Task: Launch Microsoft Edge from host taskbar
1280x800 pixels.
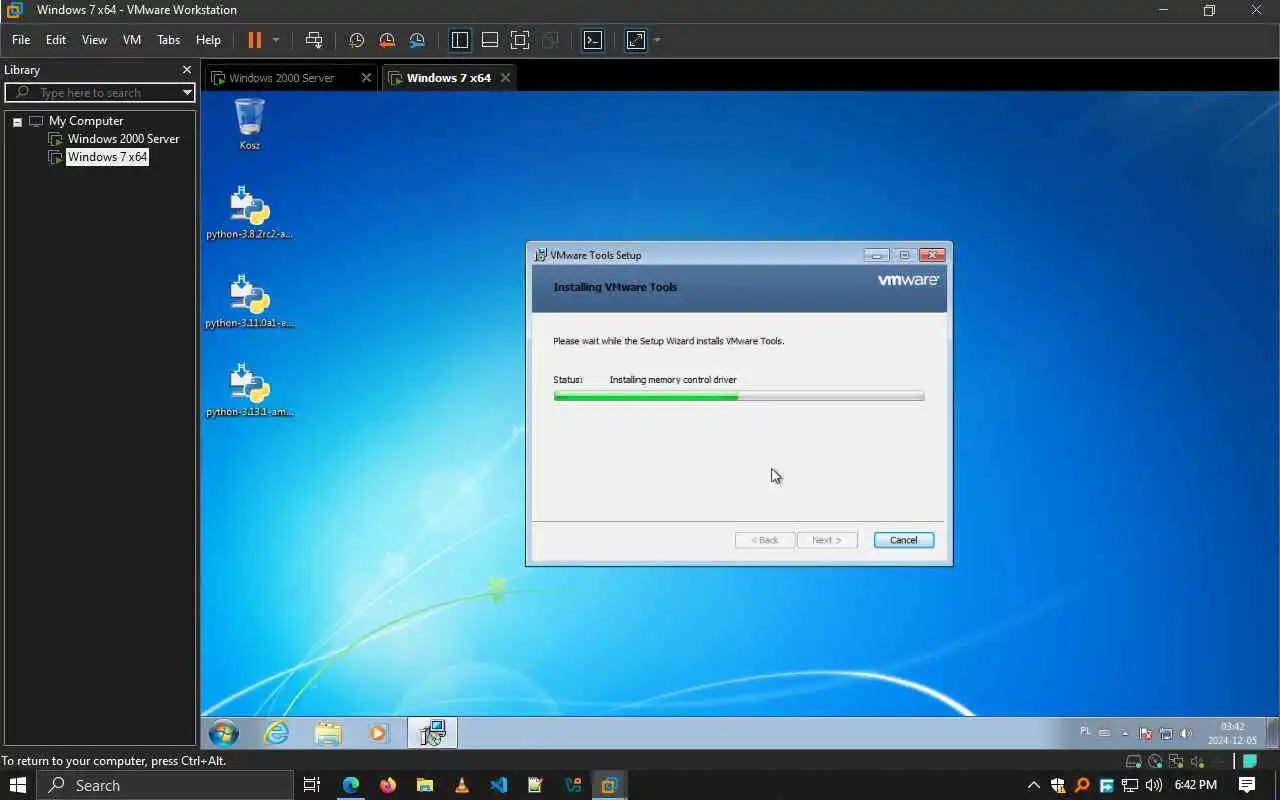Action: click(351, 785)
